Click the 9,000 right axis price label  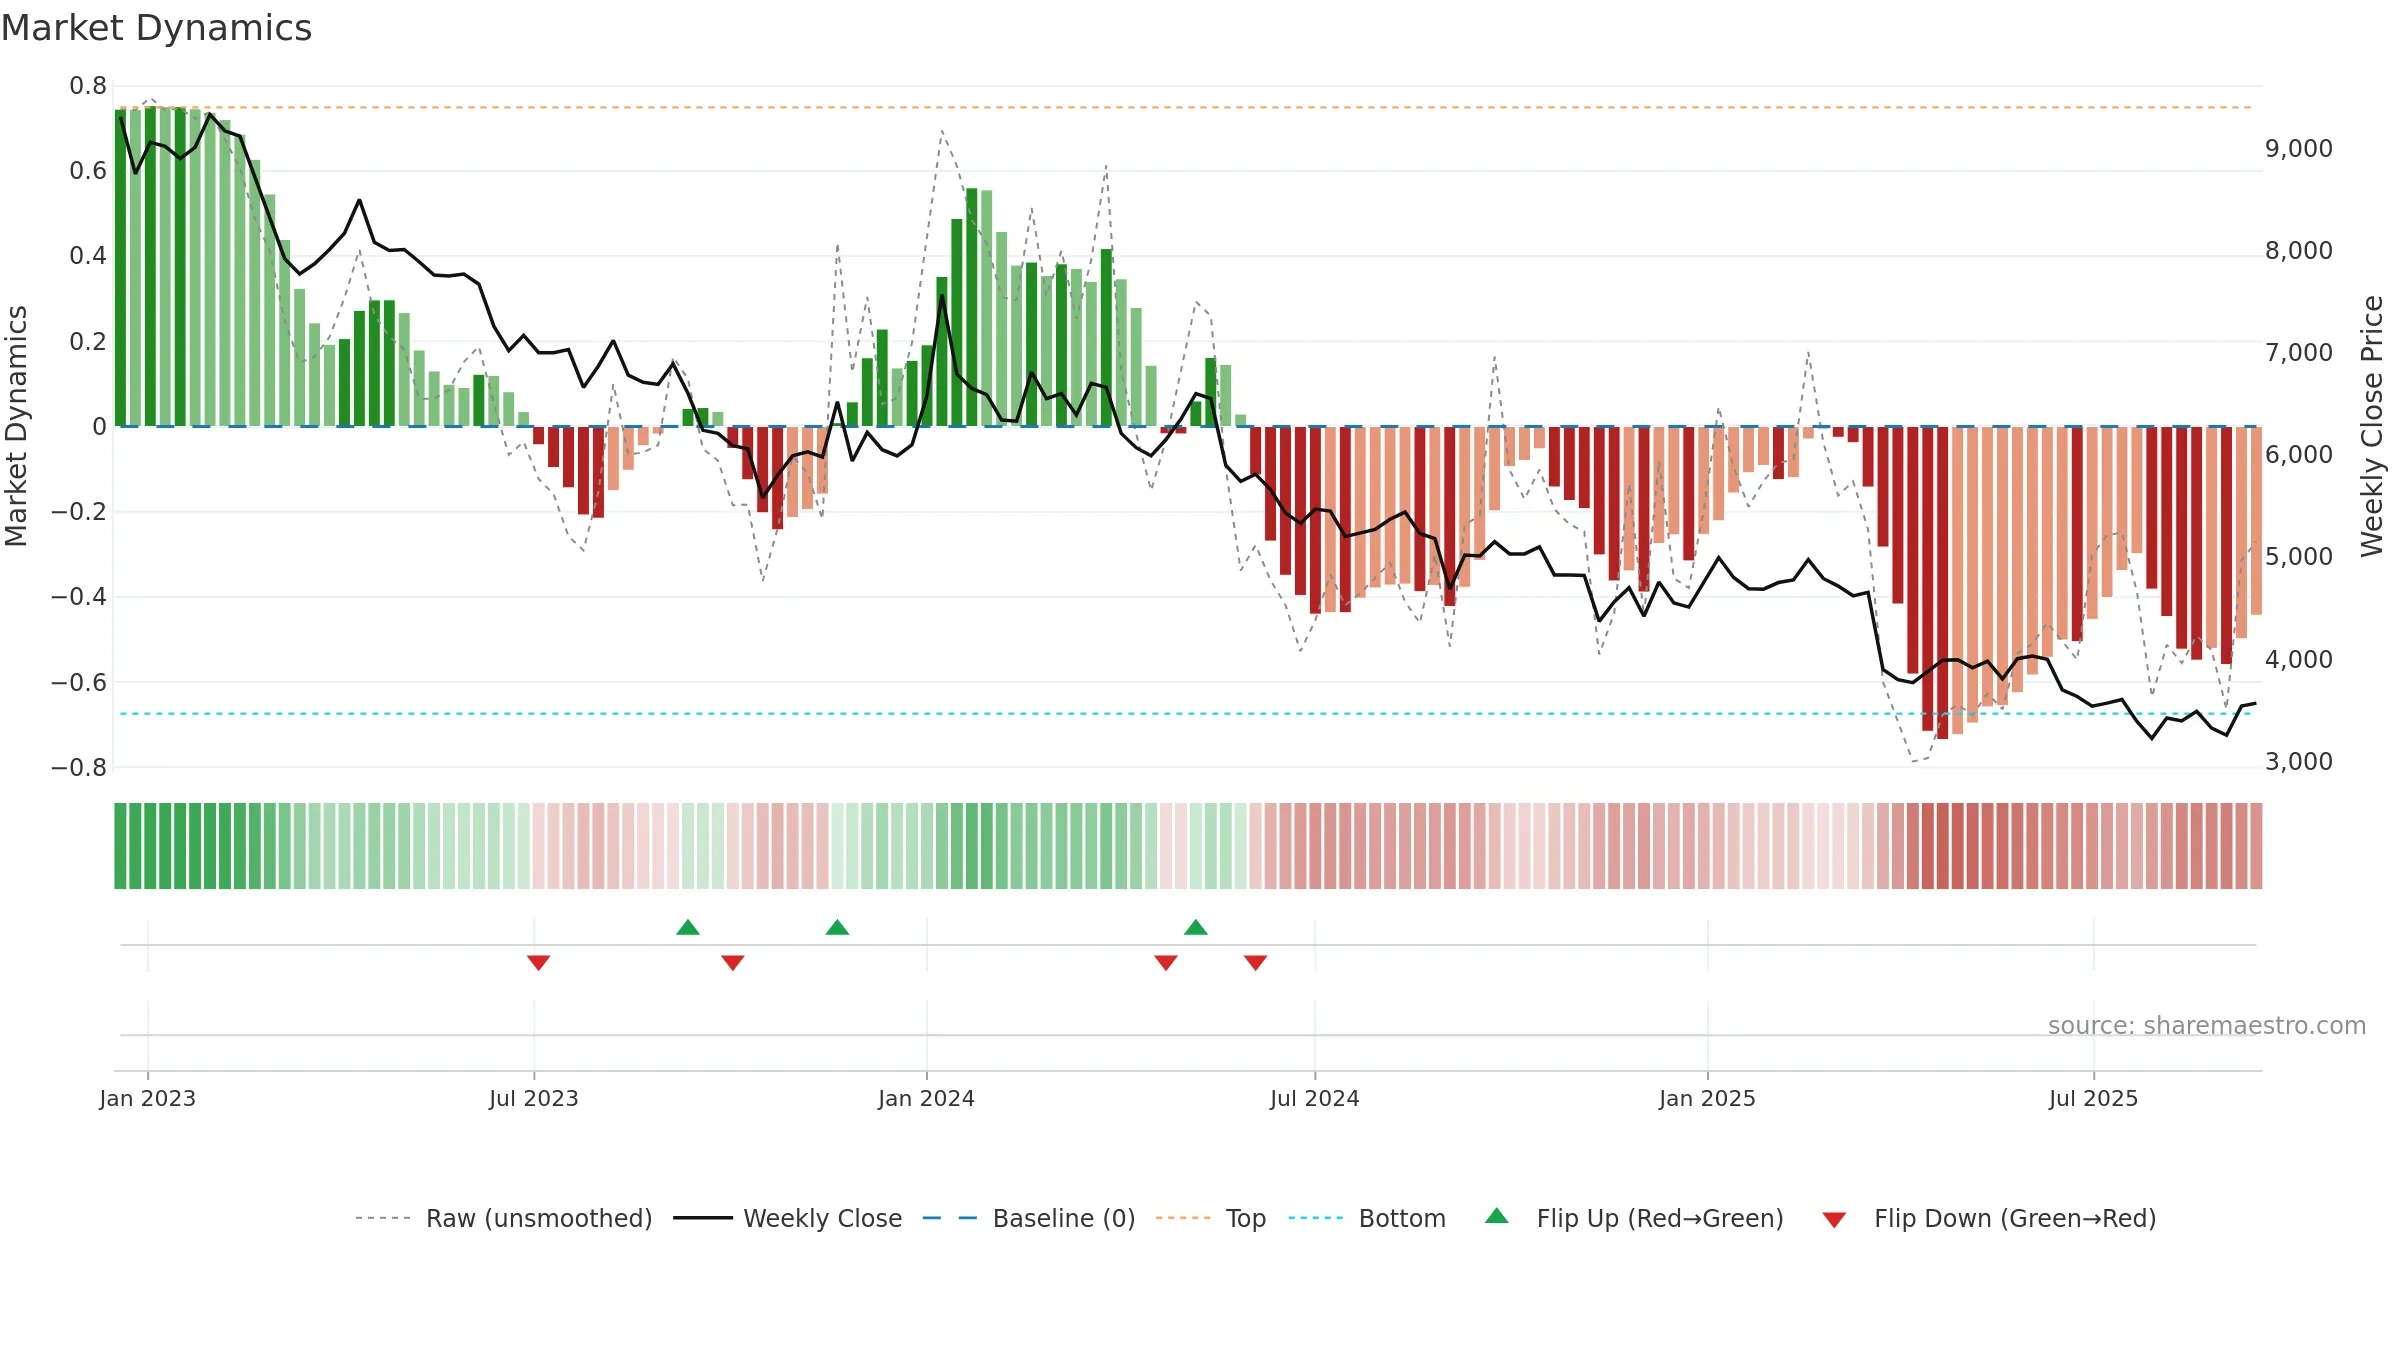tap(2299, 149)
